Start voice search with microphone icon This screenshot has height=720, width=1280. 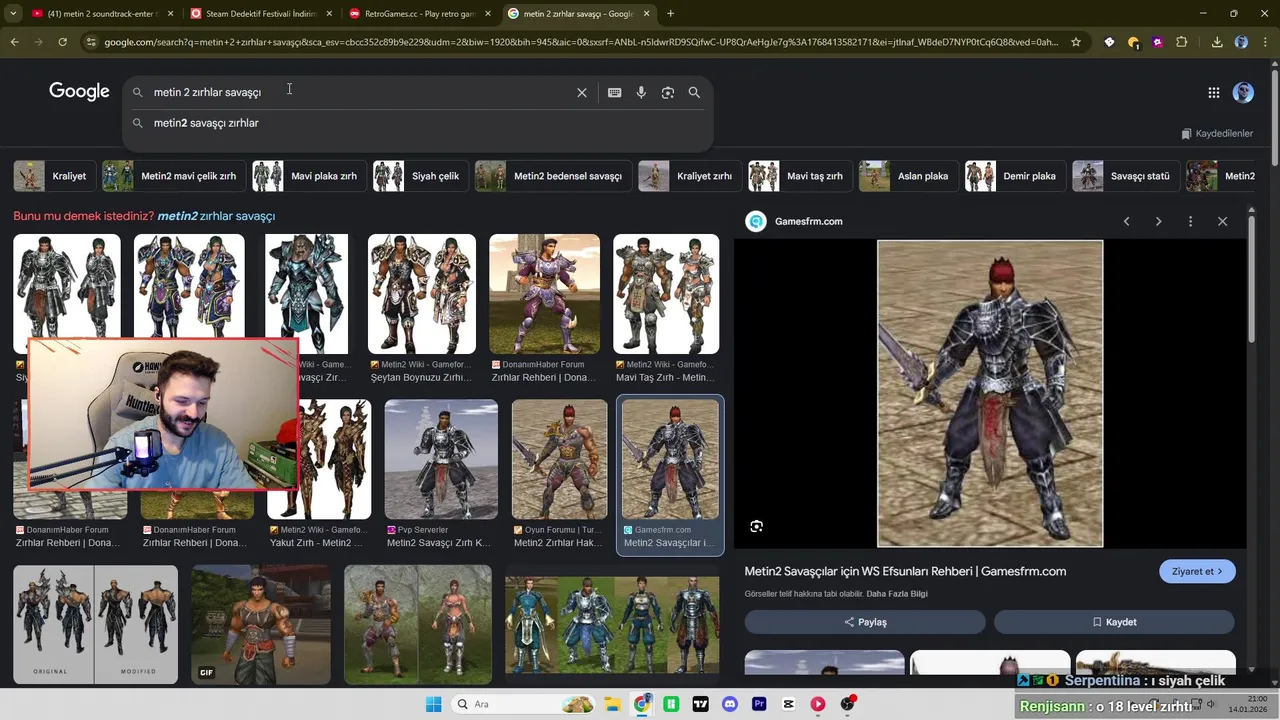(x=641, y=92)
